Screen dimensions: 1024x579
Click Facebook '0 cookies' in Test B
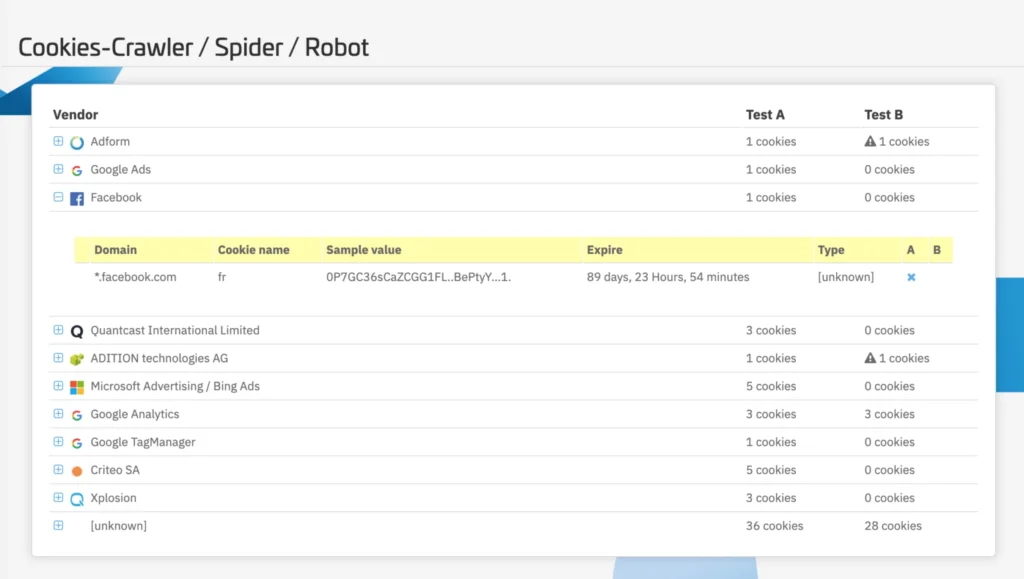coord(889,197)
